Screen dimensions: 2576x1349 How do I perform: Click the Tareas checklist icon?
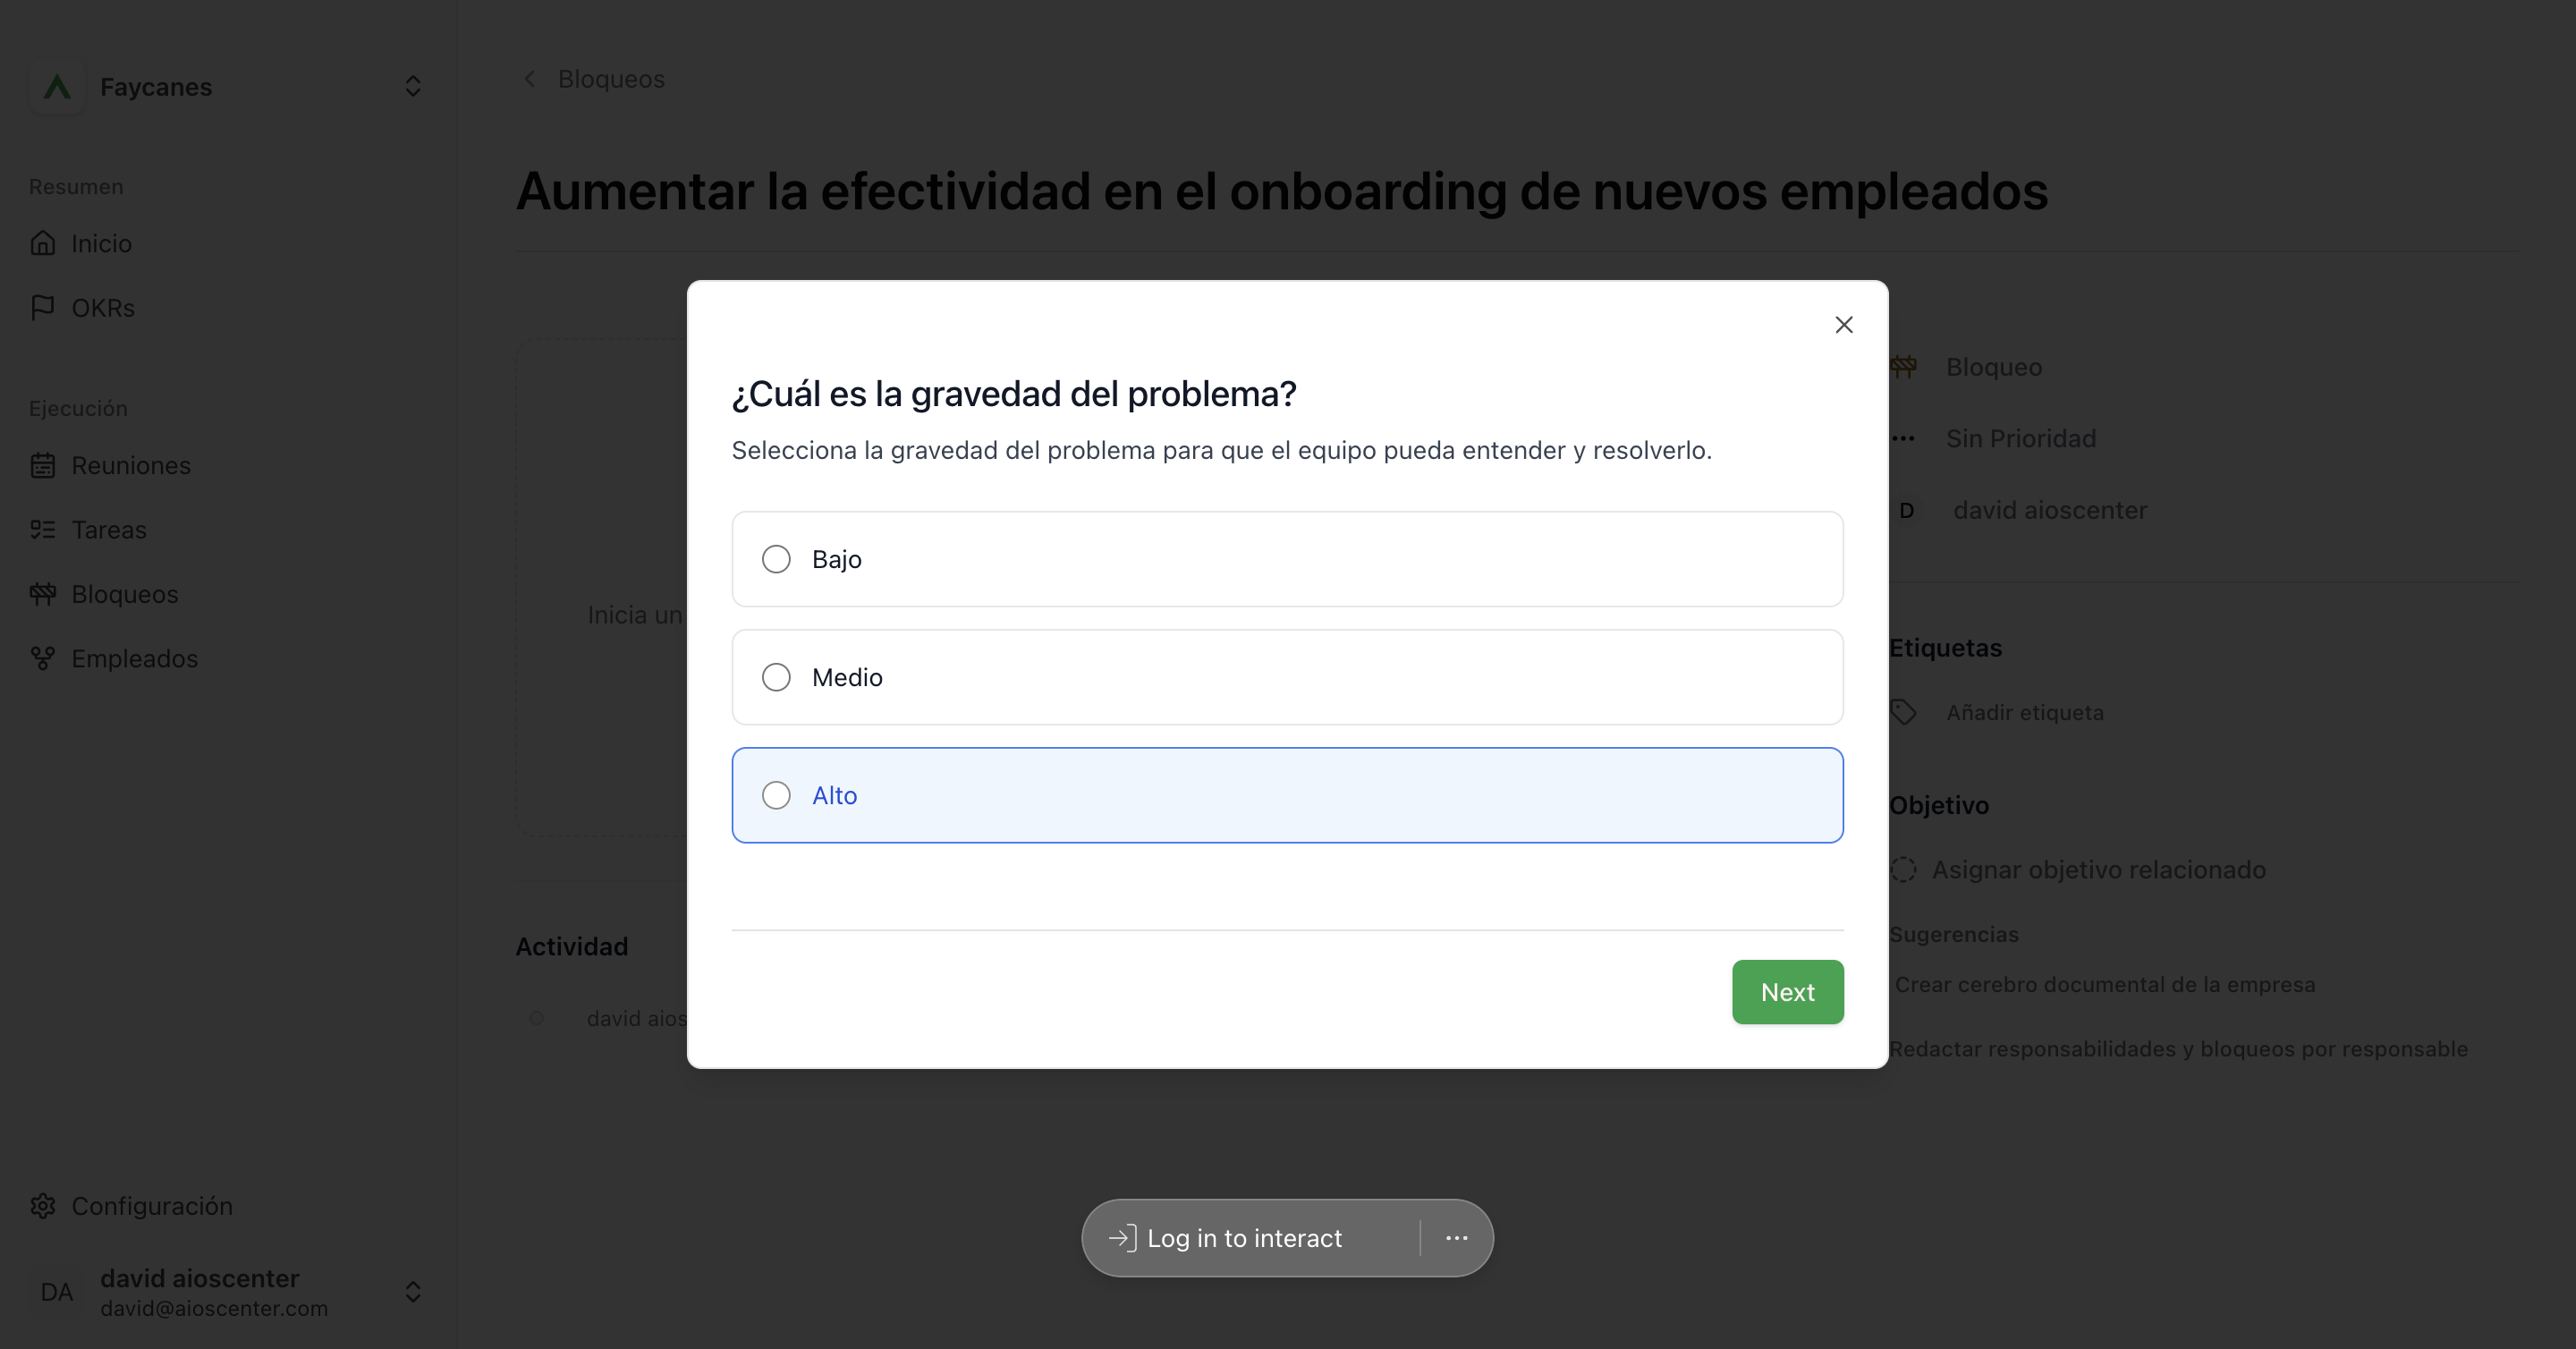(43, 530)
